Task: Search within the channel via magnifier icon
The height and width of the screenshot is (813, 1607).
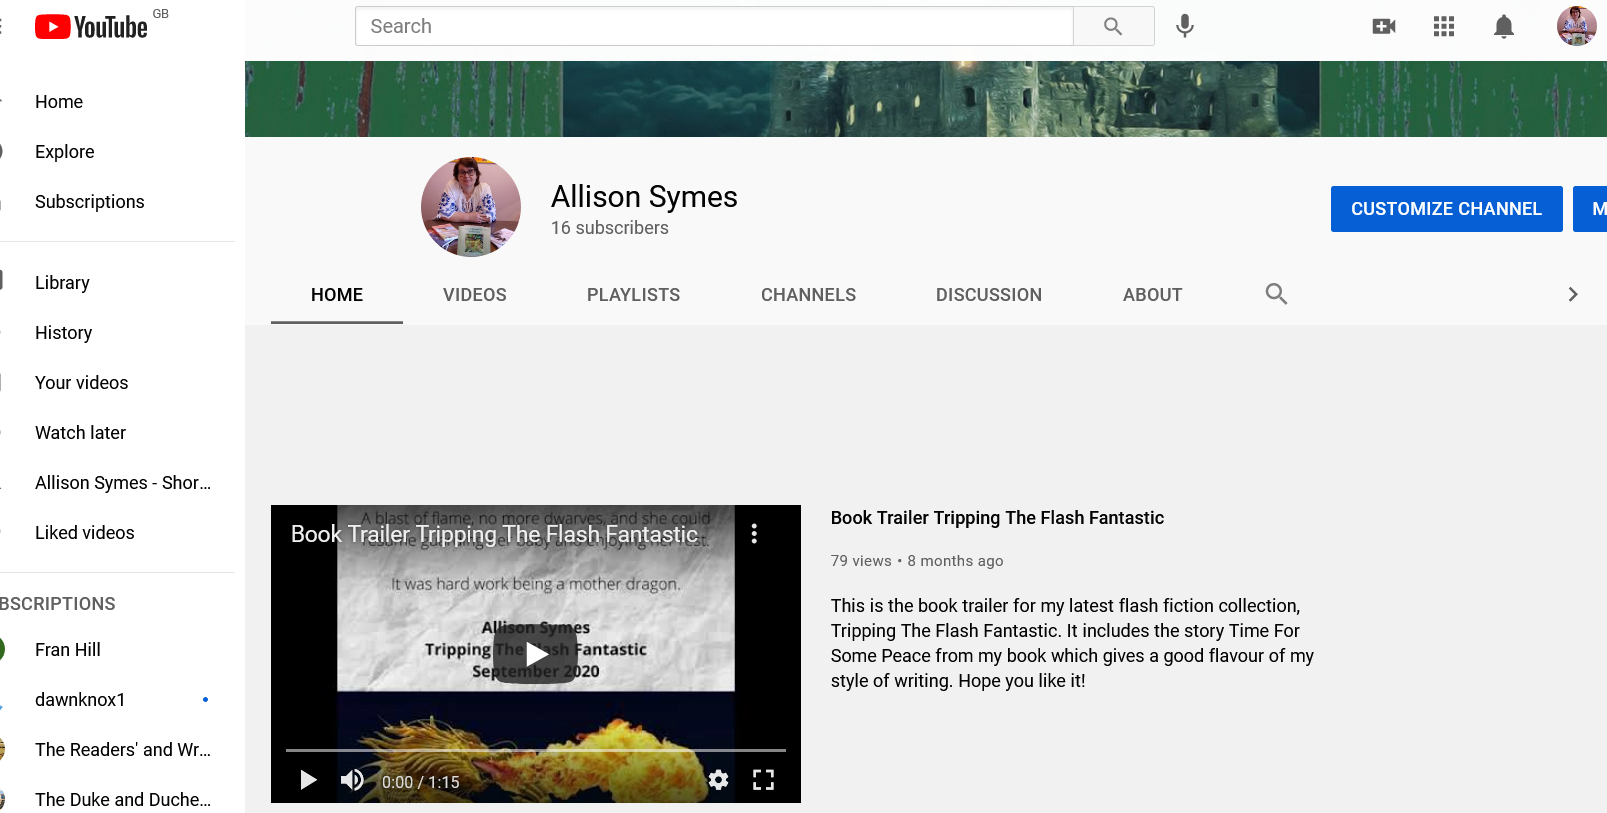Action: point(1276,294)
